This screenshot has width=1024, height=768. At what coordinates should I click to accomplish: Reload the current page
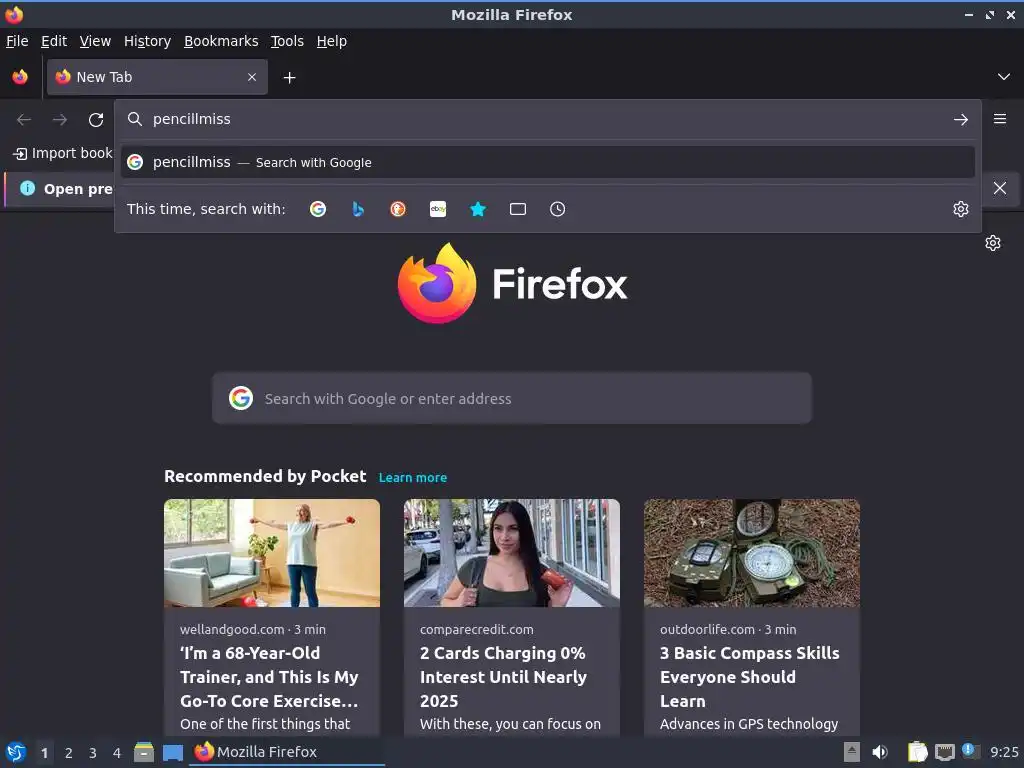pos(96,120)
